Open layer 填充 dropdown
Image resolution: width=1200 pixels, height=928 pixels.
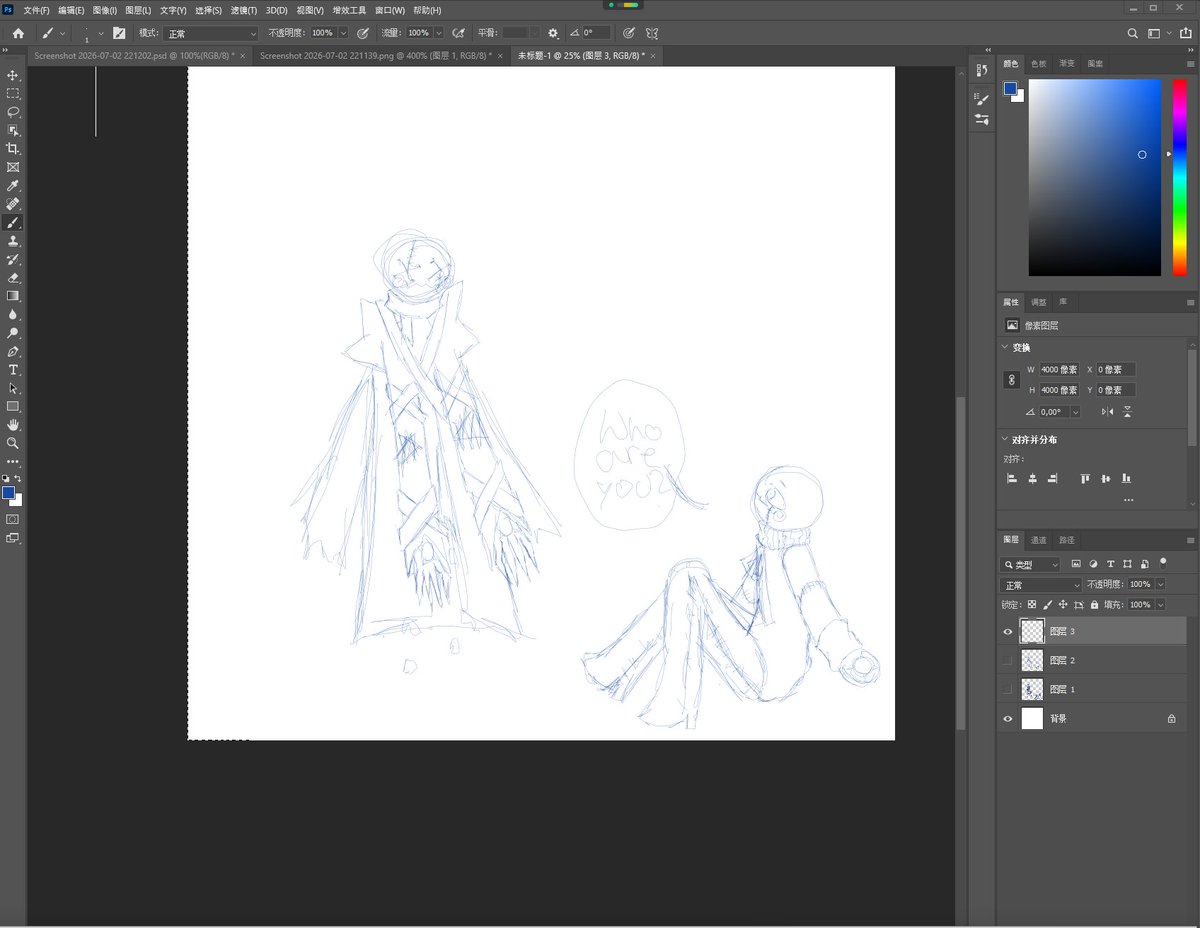pyautogui.click(x=1160, y=605)
